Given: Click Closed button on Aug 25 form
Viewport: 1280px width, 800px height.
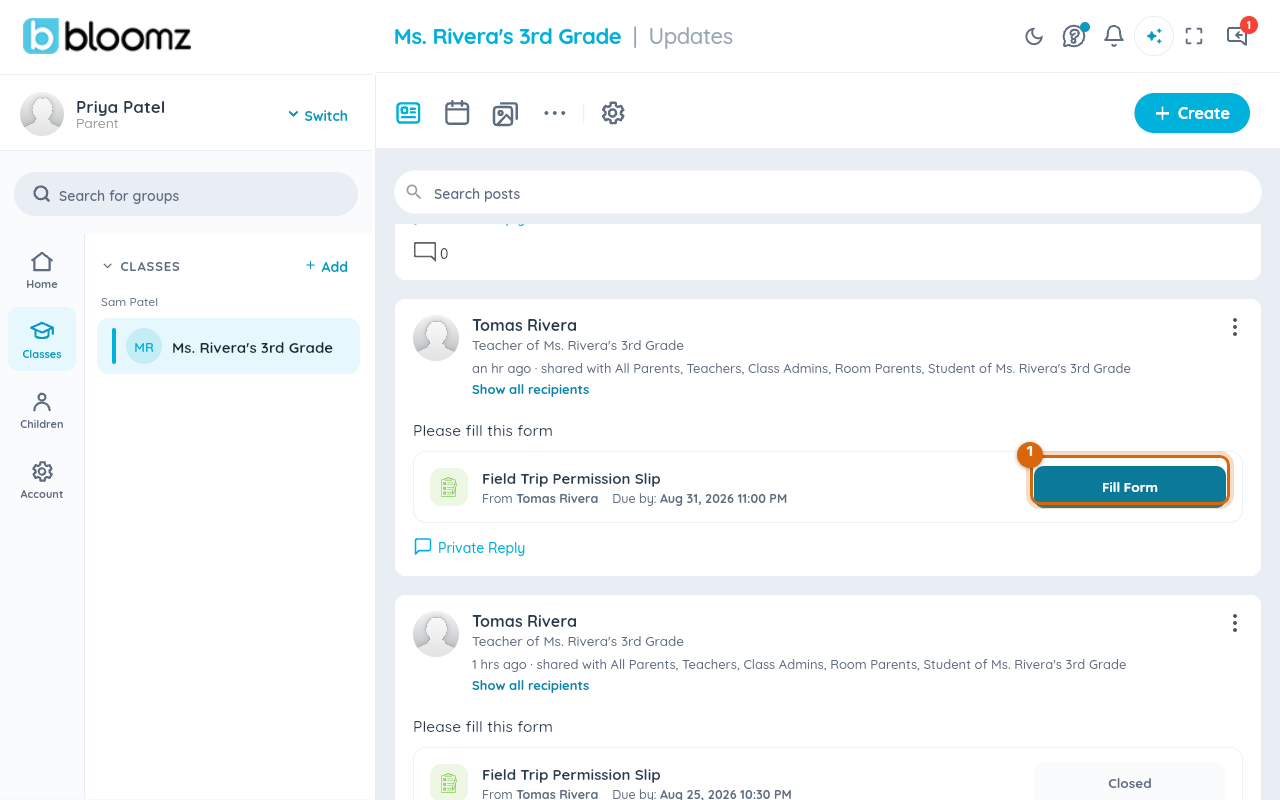Looking at the screenshot, I should 1130,782.
